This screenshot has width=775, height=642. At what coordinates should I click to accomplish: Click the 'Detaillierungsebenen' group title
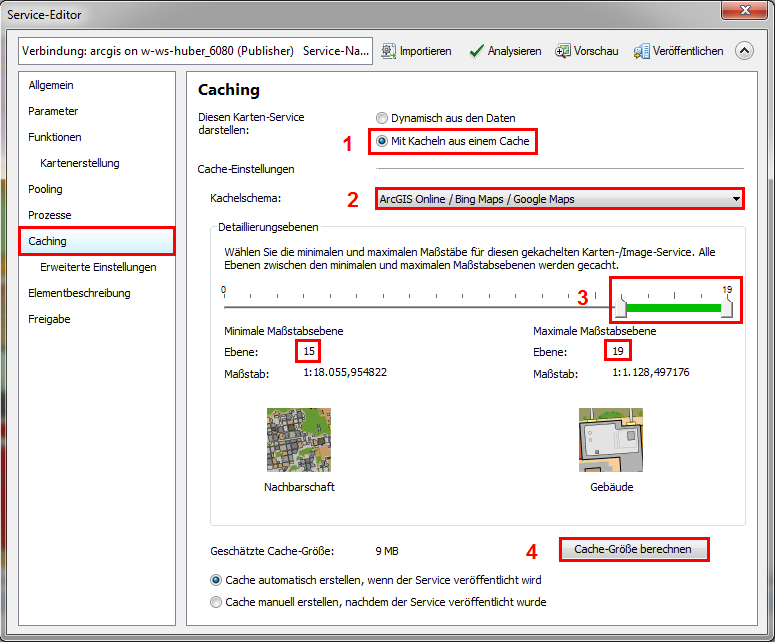point(268,227)
